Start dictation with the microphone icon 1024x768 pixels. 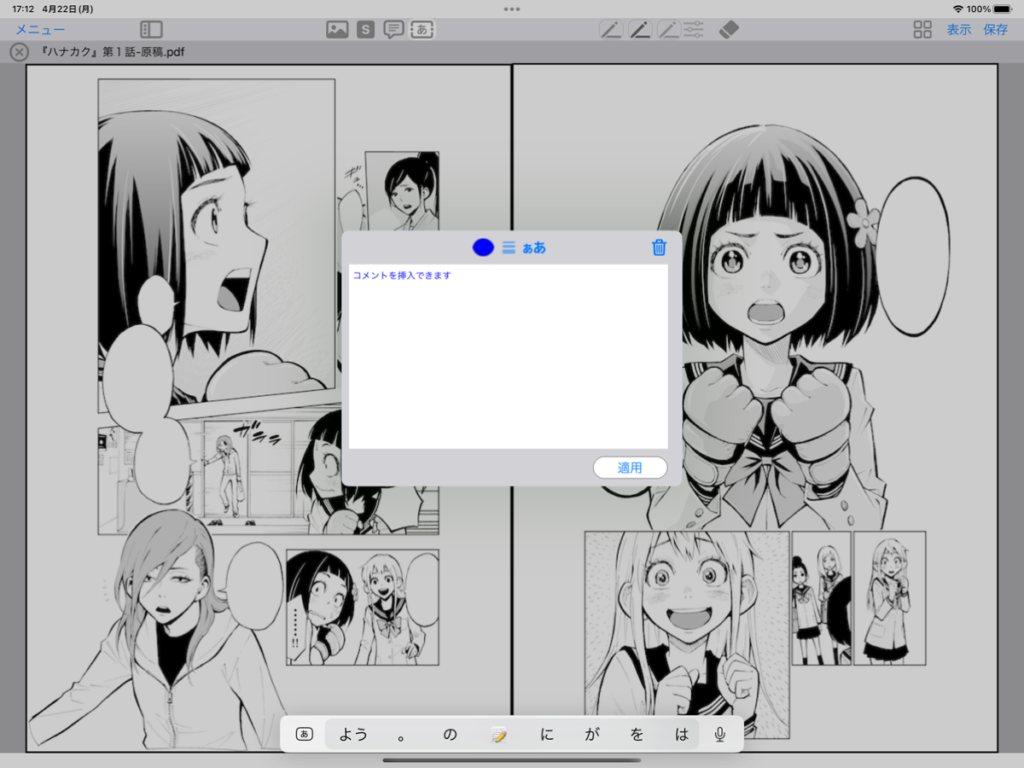tap(720, 734)
